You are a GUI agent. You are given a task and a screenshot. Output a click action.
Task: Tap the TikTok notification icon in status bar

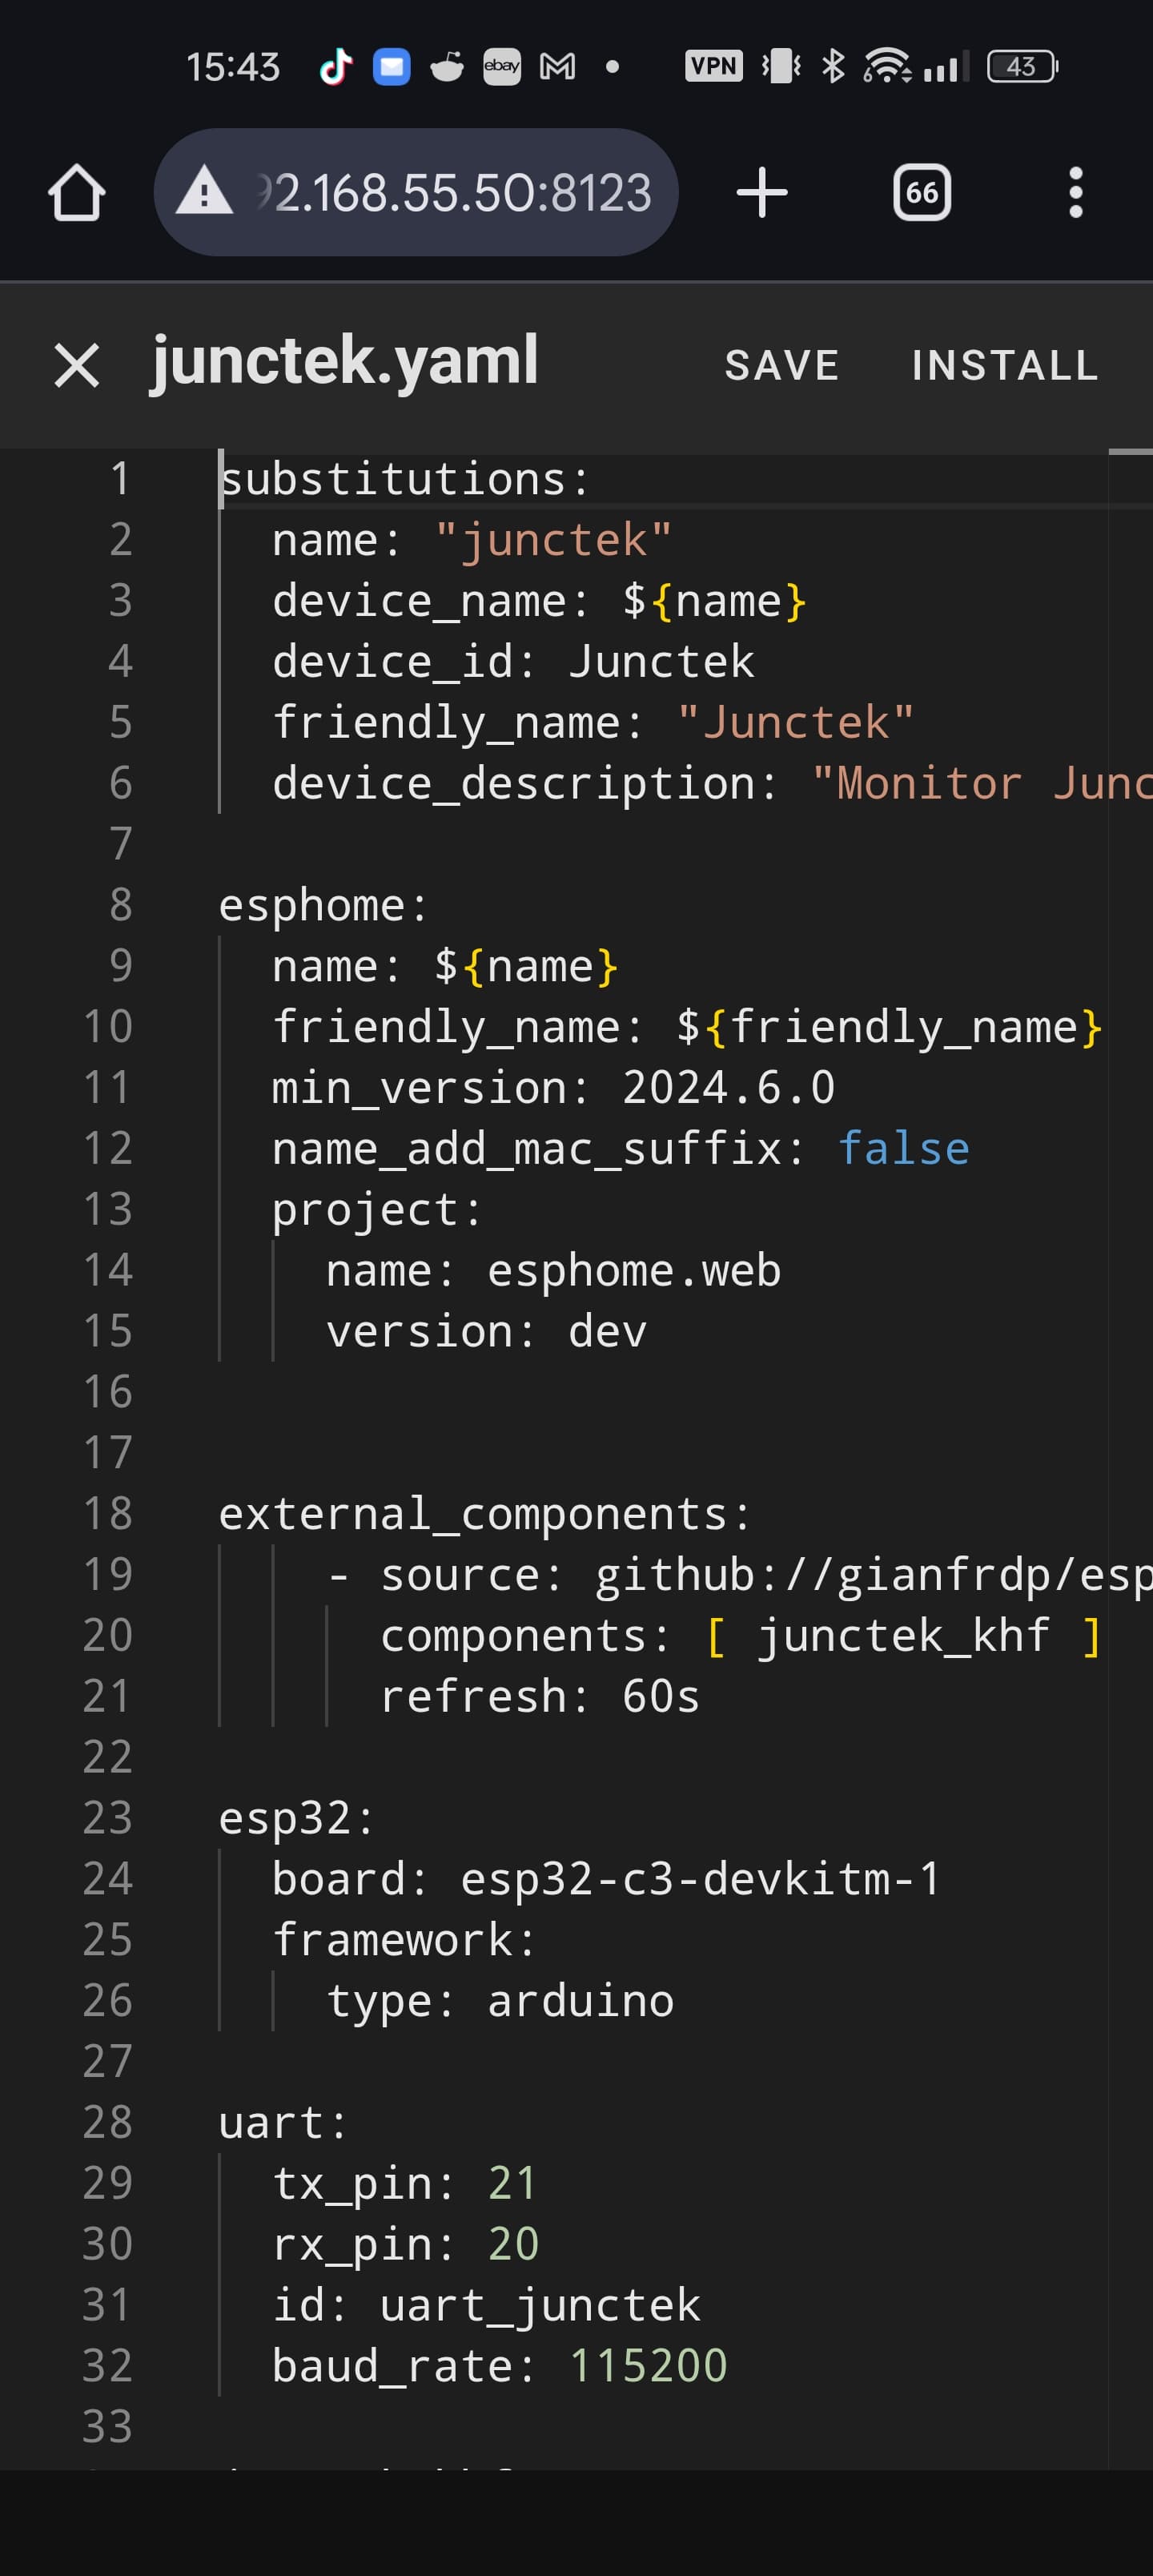pos(335,67)
